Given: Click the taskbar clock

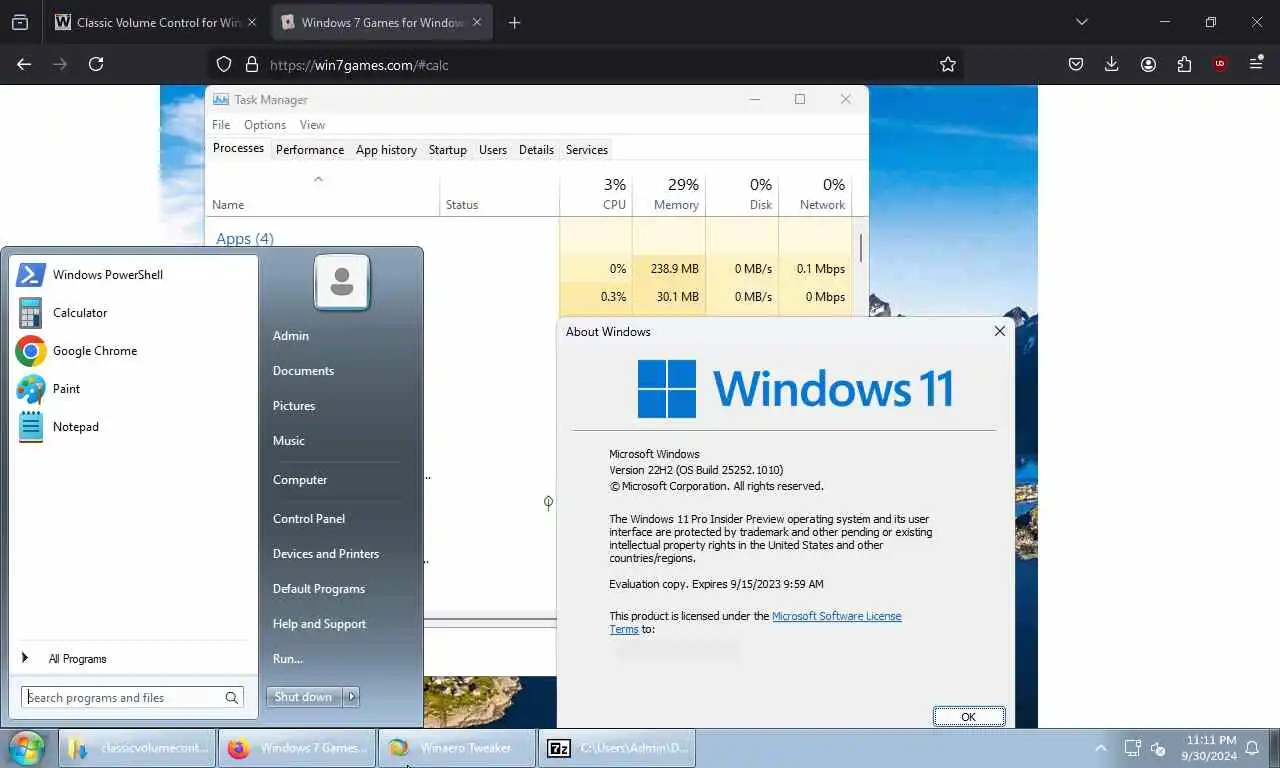Looking at the screenshot, I should (1209, 748).
